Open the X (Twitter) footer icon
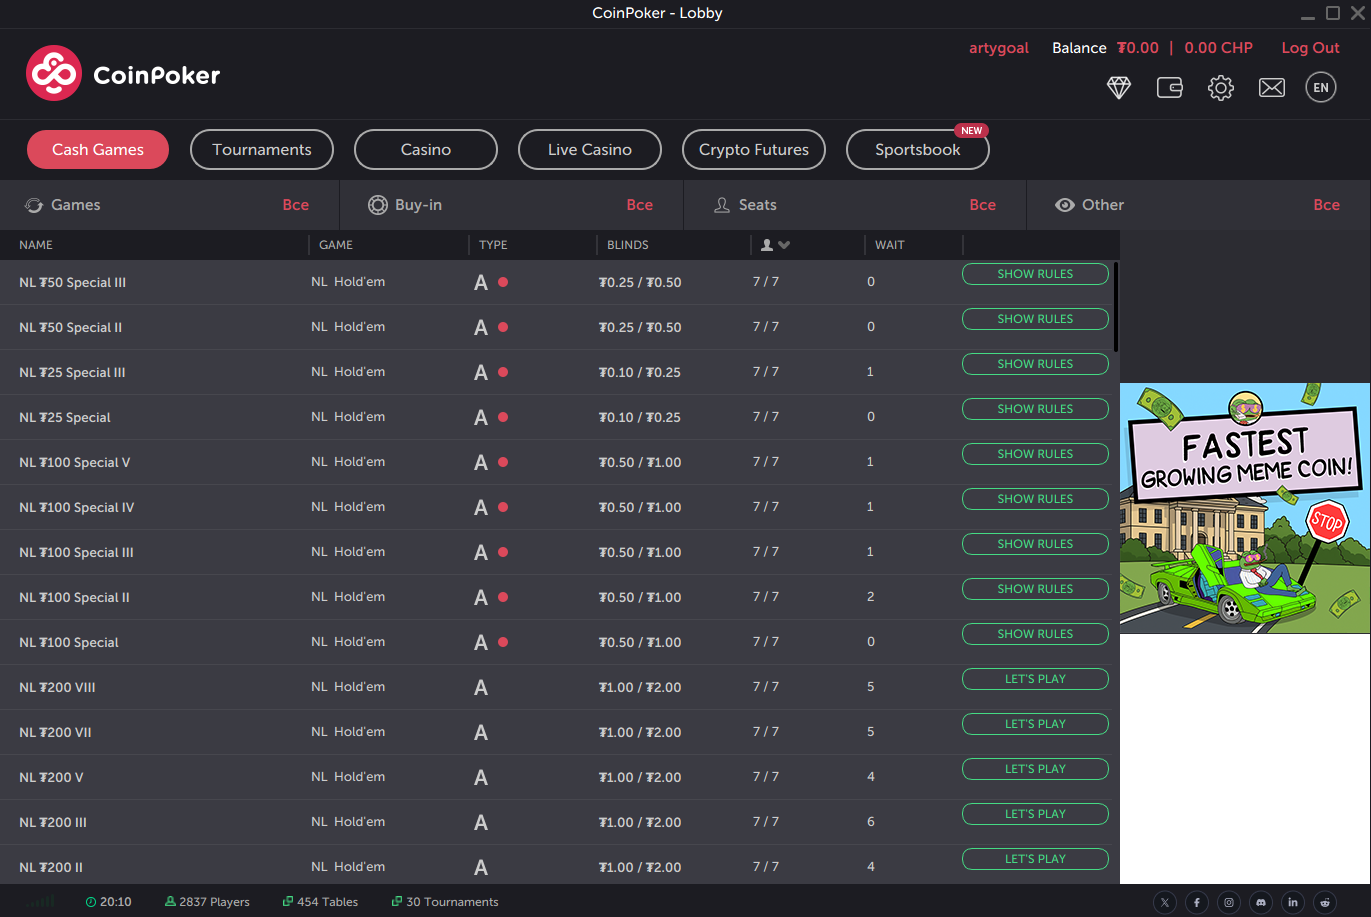 1165,902
